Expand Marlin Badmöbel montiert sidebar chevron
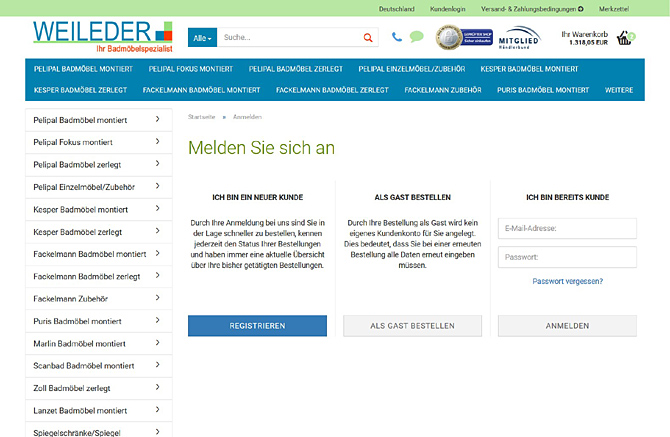The height and width of the screenshot is (437, 670). (x=157, y=343)
